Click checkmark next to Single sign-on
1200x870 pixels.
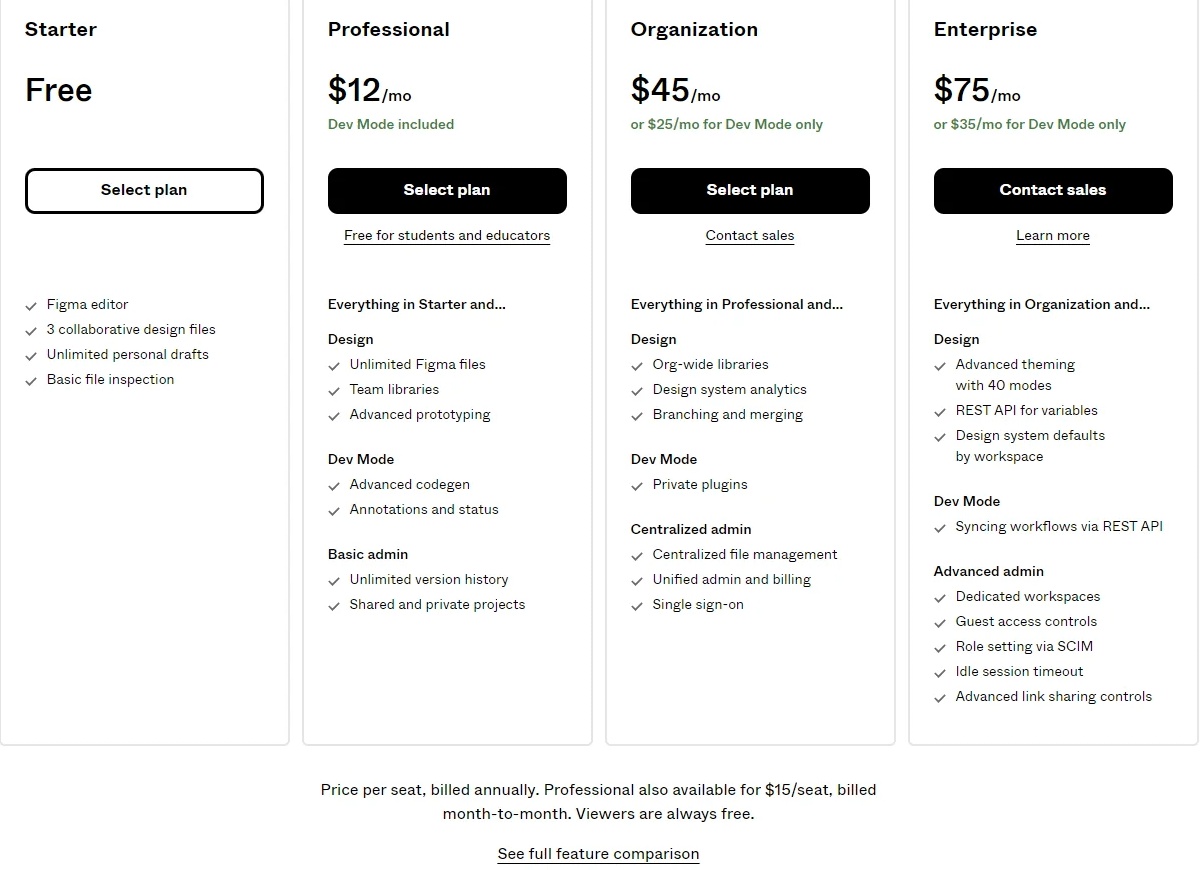(638, 605)
